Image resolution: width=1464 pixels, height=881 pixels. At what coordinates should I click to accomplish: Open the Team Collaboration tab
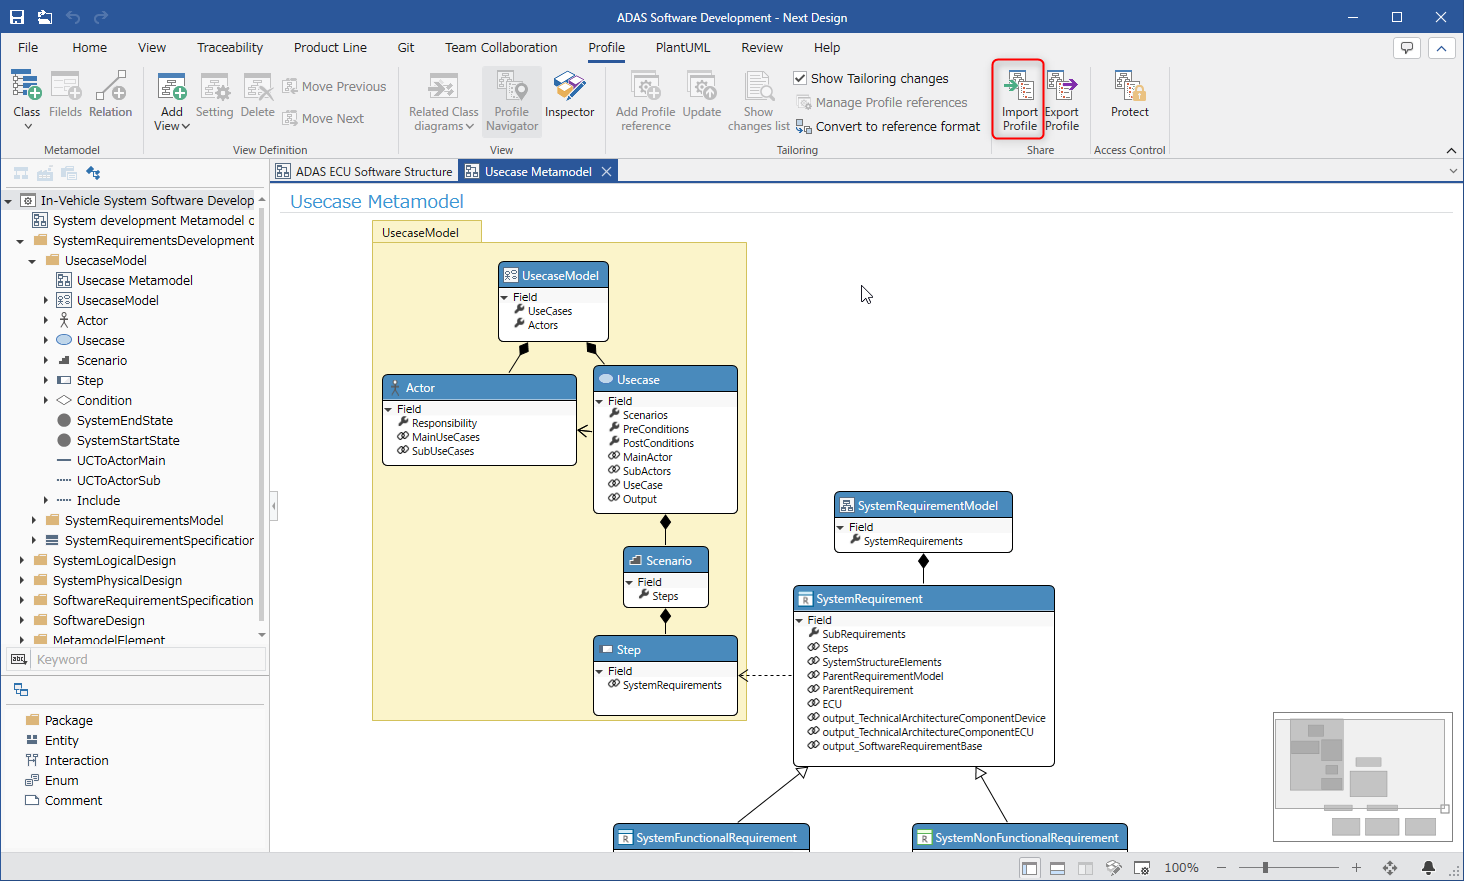(501, 47)
